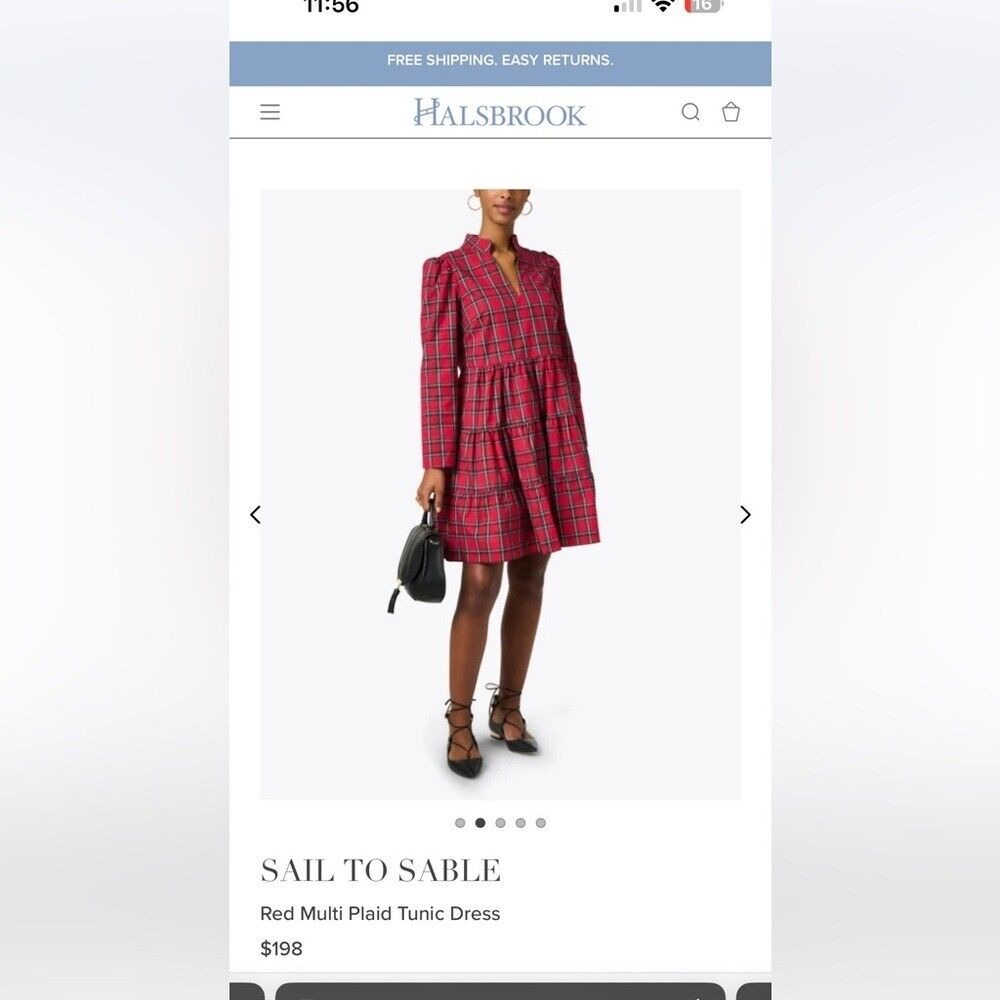The height and width of the screenshot is (1000, 1000).
Task: Open the hamburger navigation menu
Action: pyautogui.click(x=270, y=112)
